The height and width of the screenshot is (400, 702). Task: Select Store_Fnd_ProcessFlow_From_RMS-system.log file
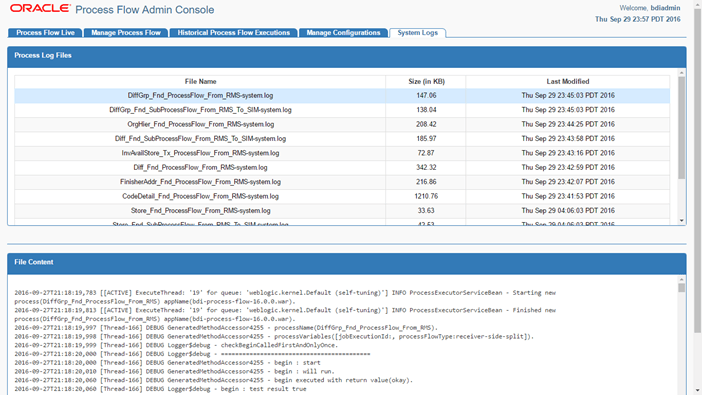click(200, 211)
